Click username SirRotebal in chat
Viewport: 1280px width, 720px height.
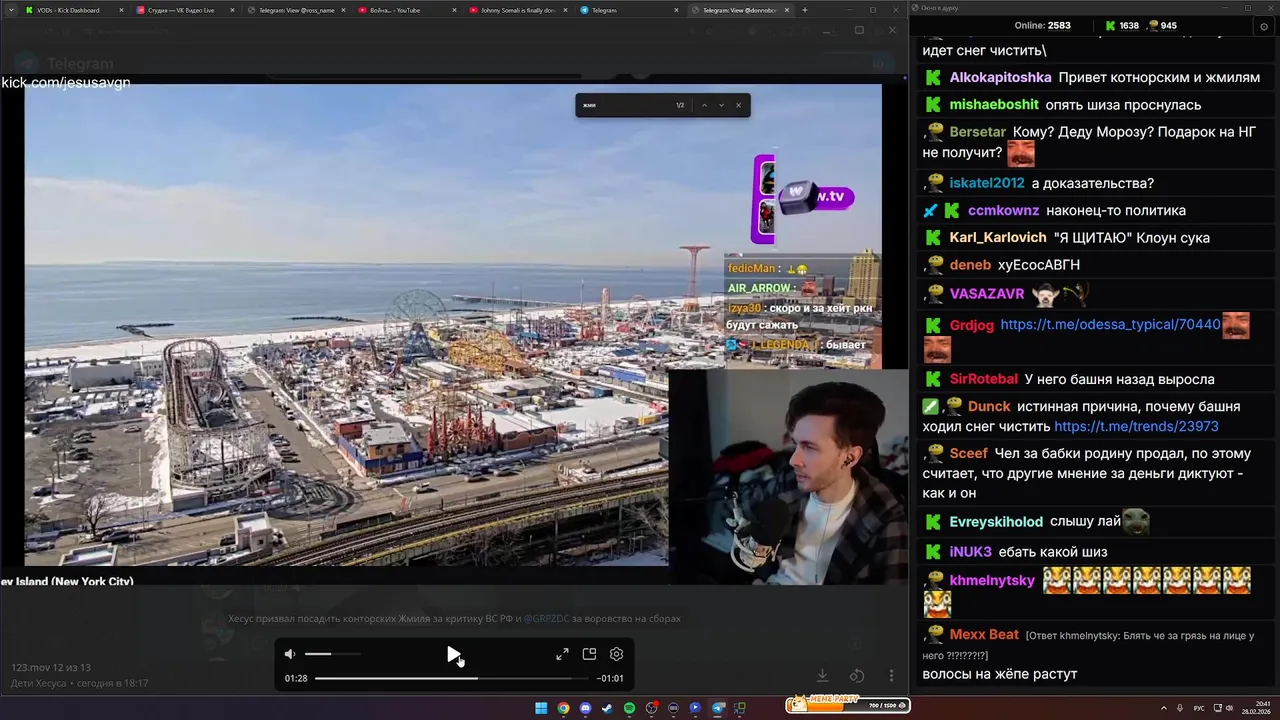click(984, 379)
